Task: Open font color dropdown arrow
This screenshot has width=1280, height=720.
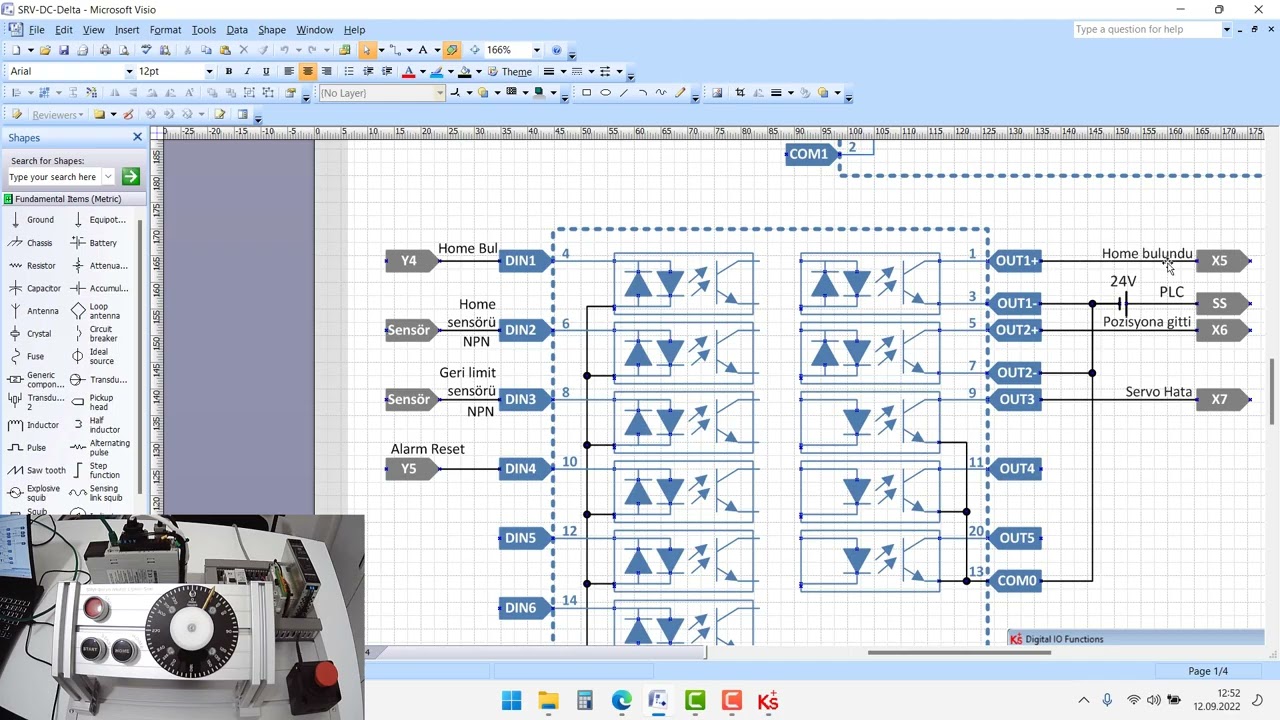Action: (422, 71)
